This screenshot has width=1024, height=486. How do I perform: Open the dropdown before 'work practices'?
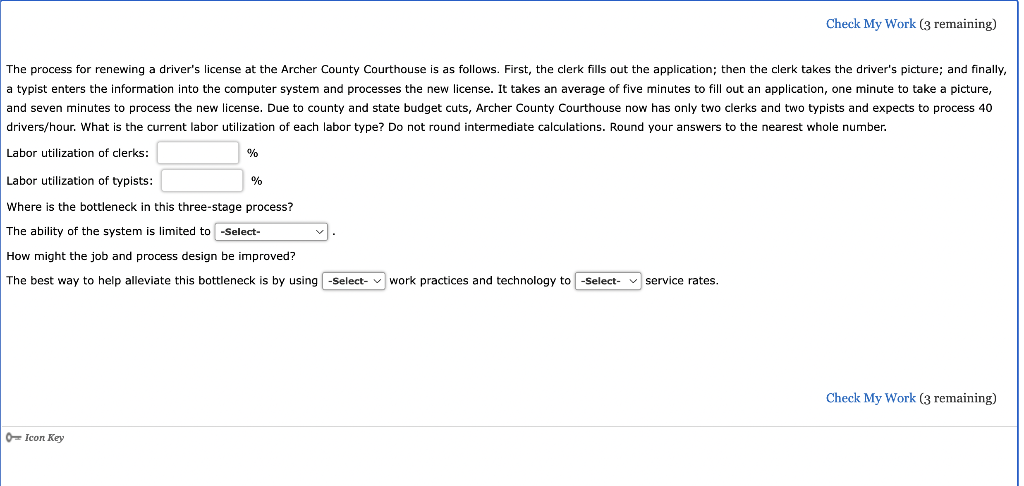(x=354, y=281)
